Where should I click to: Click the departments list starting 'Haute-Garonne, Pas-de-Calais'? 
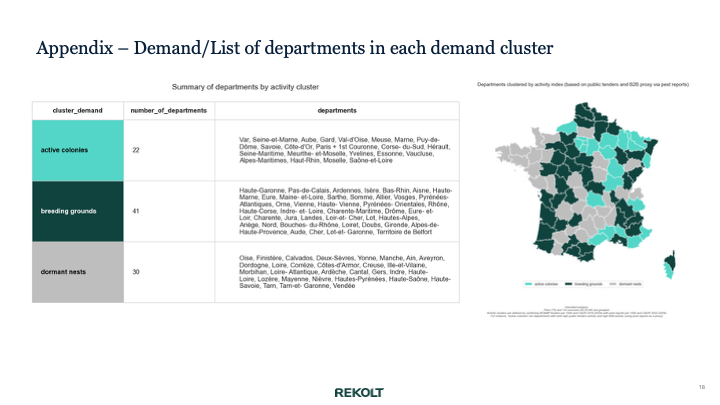345,211
